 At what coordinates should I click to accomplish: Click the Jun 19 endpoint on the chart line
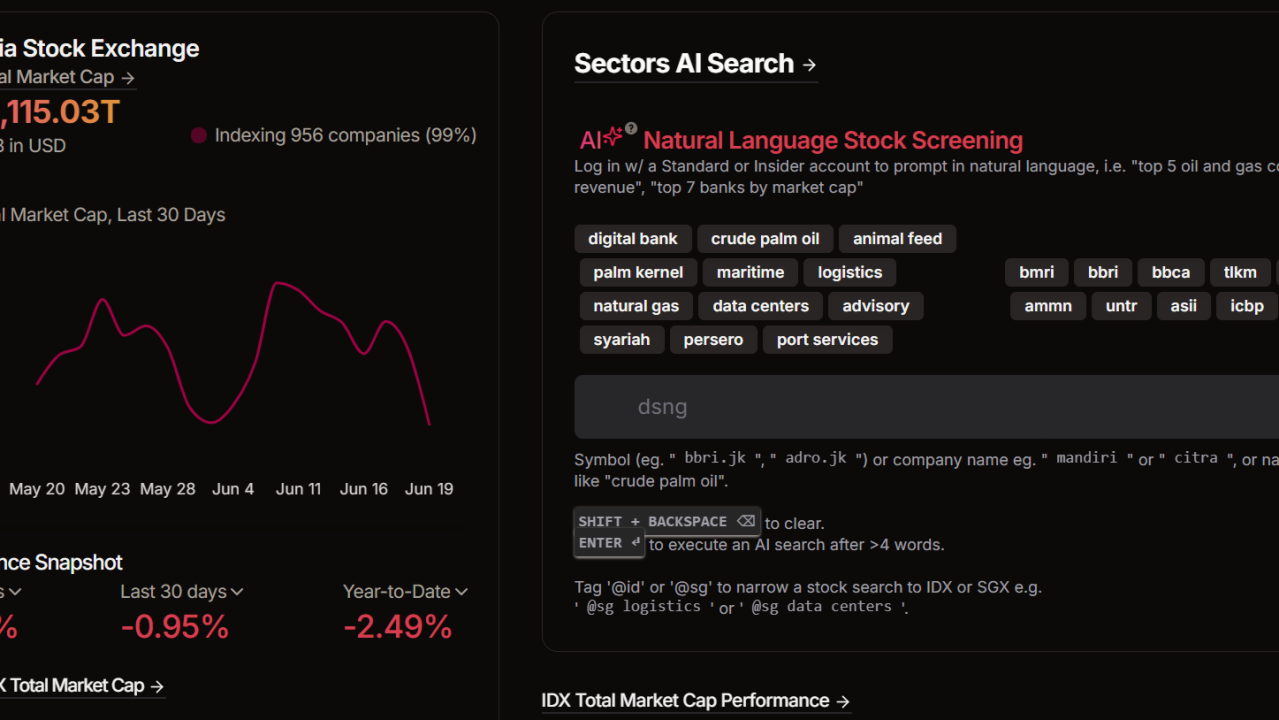429,425
